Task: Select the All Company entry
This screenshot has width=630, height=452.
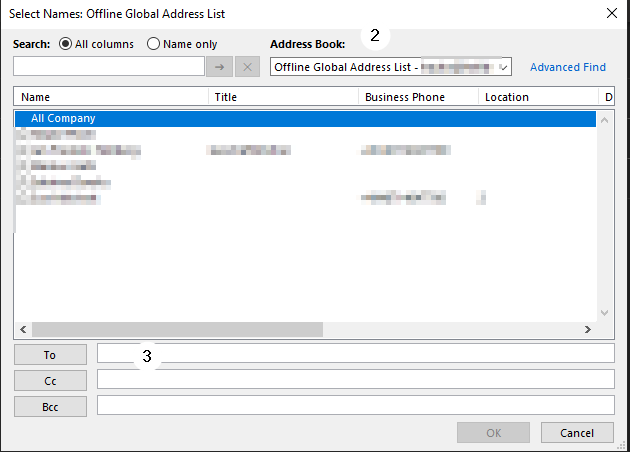Action: [62, 118]
